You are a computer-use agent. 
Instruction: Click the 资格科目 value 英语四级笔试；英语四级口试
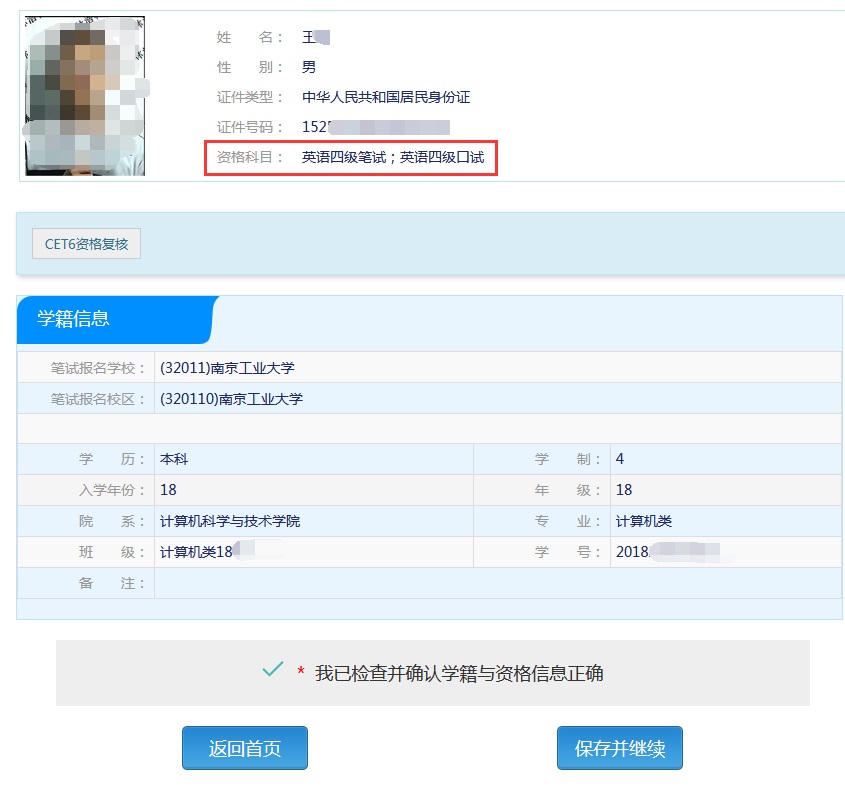click(x=393, y=158)
